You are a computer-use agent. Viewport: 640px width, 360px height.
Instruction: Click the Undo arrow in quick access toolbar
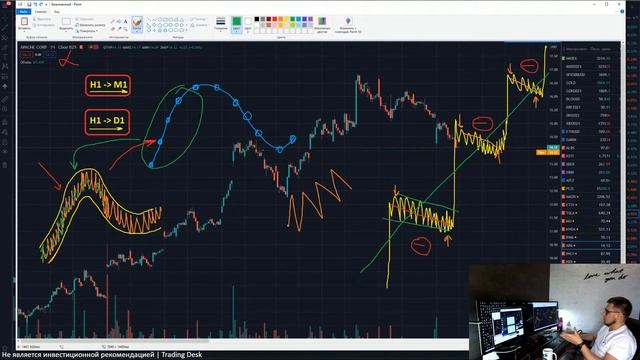[x=35, y=4]
